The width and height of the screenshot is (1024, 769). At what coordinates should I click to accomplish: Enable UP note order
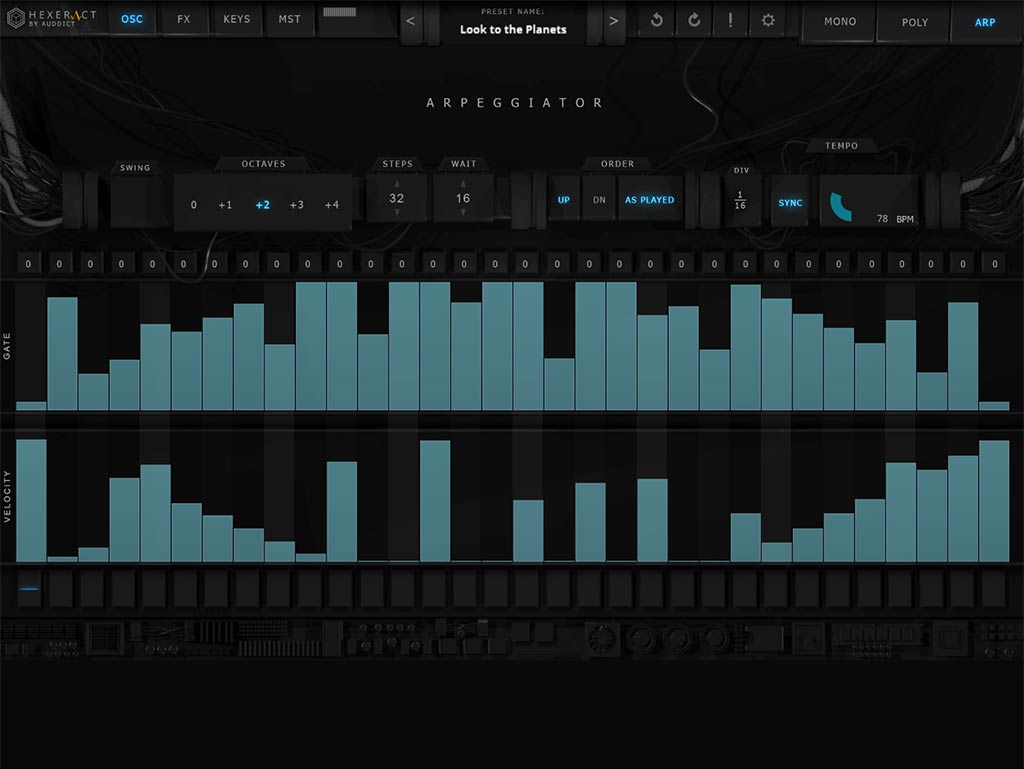563,199
